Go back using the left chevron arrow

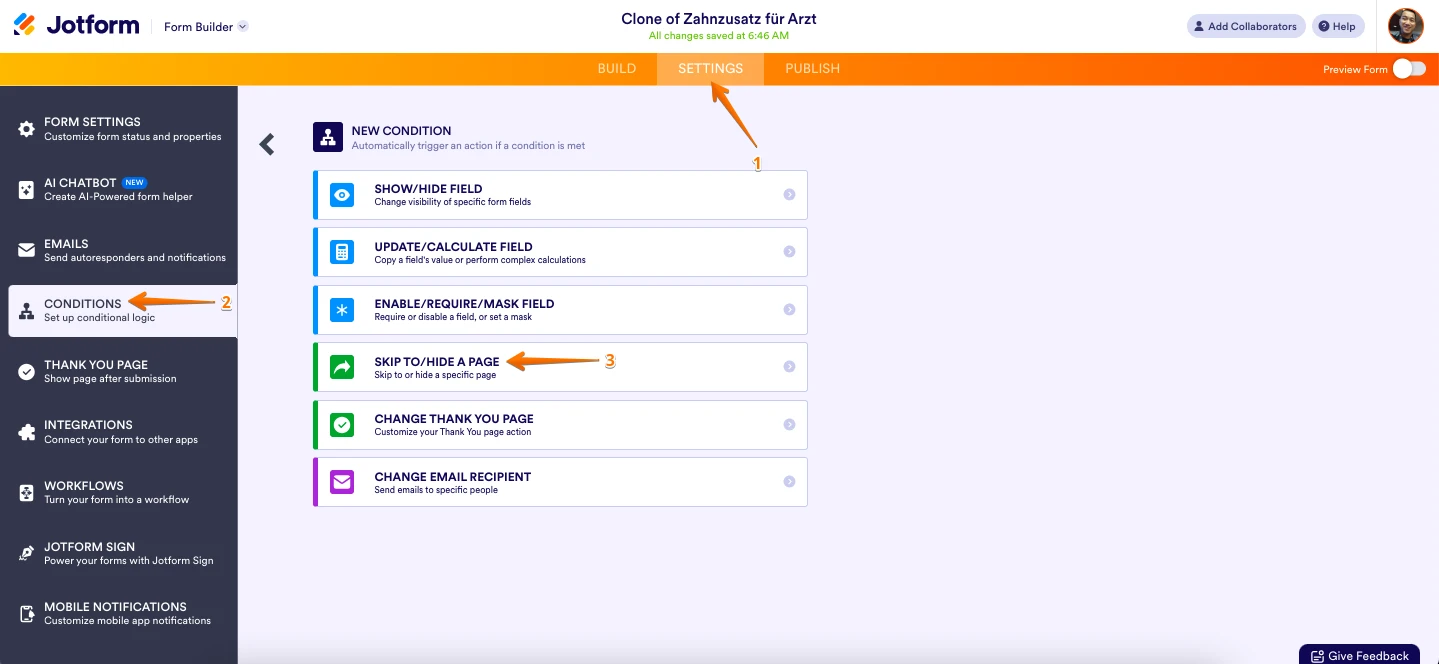[267, 145]
